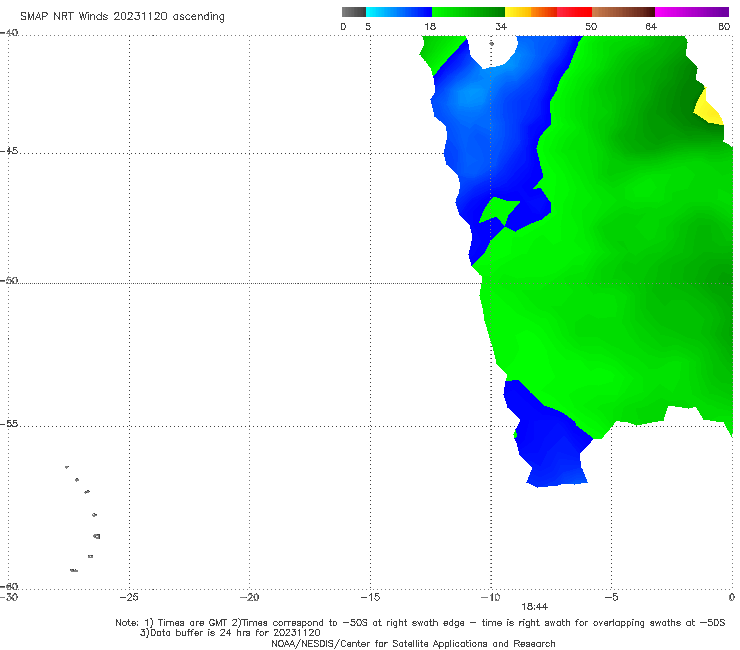Click the color bar label '18'
Screen dimensions: 740x650
(x=430, y=27)
